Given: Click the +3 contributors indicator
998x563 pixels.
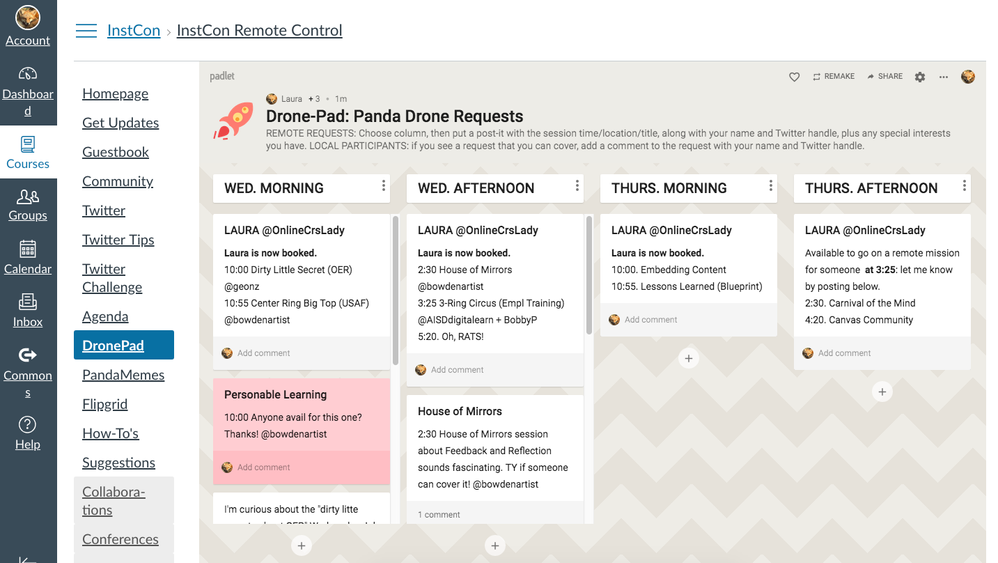Looking at the screenshot, I should pos(314,99).
